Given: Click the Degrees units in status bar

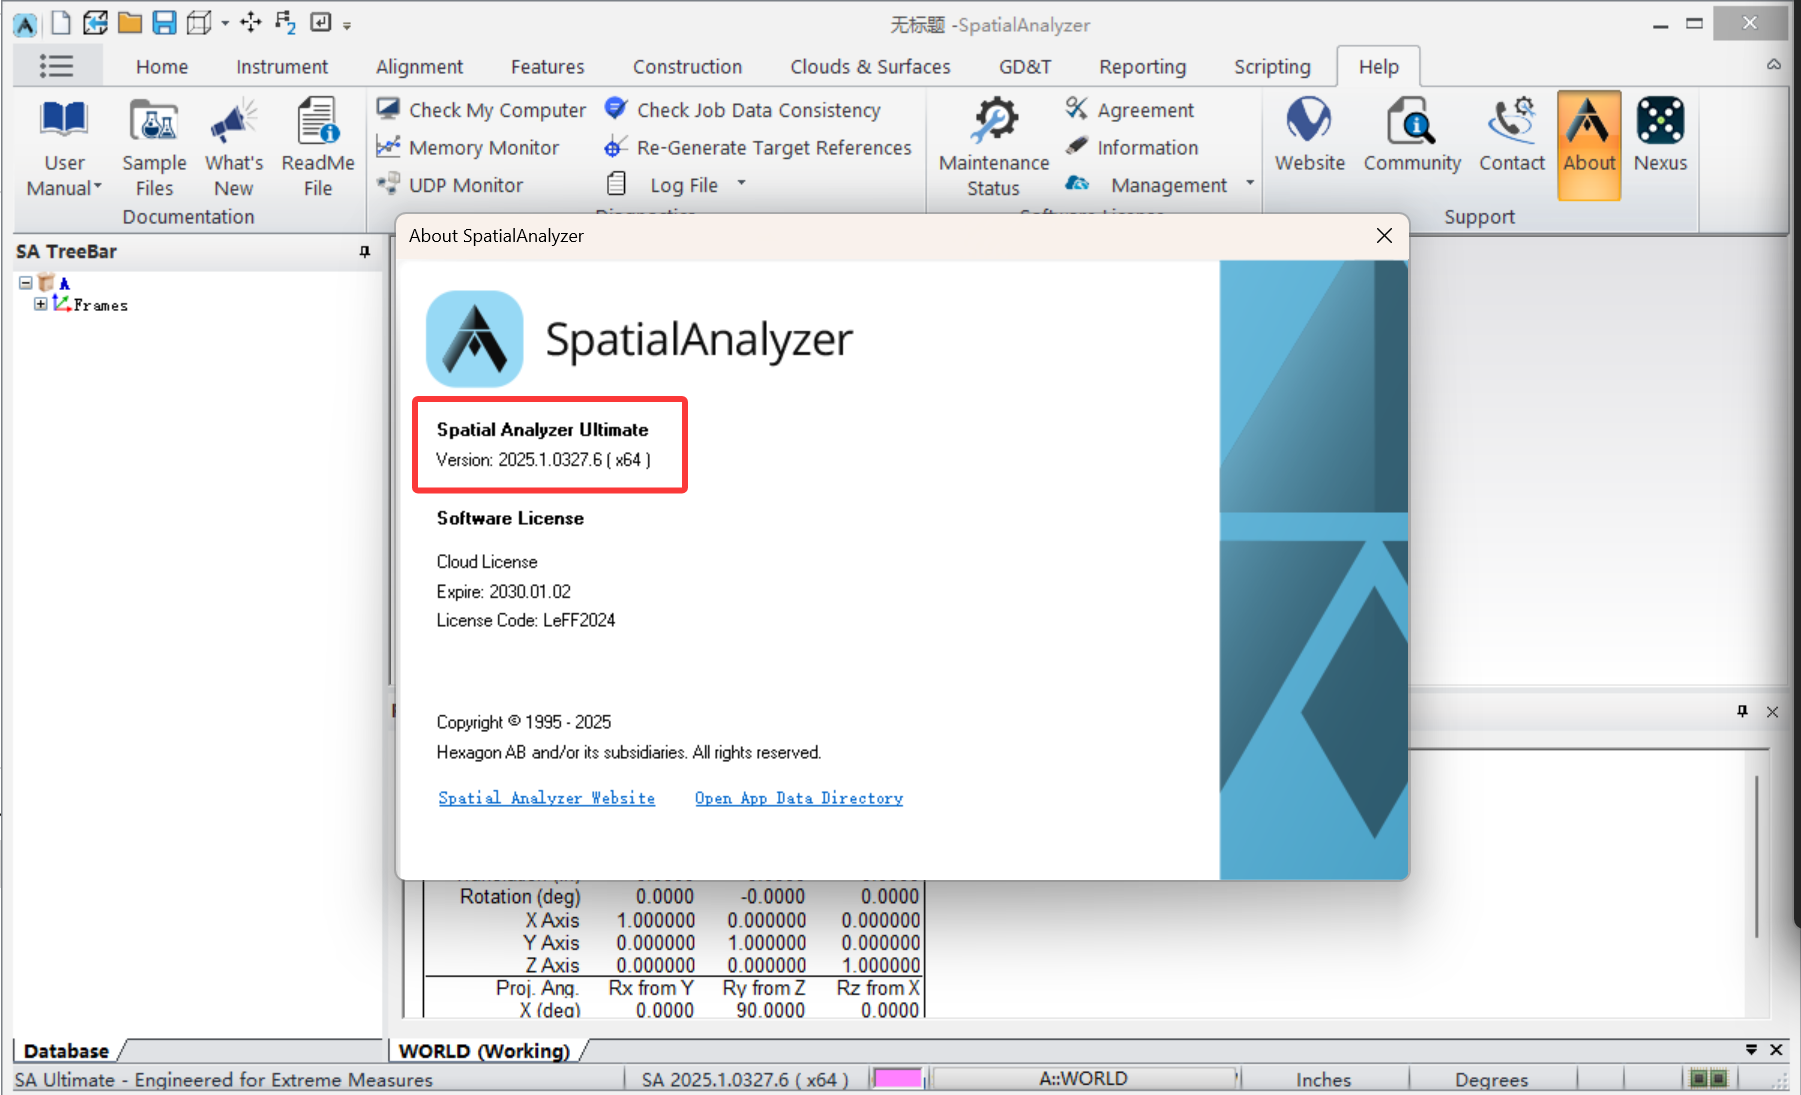Looking at the screenshot, I should pyautogui.click(x=1491, y=1079).
